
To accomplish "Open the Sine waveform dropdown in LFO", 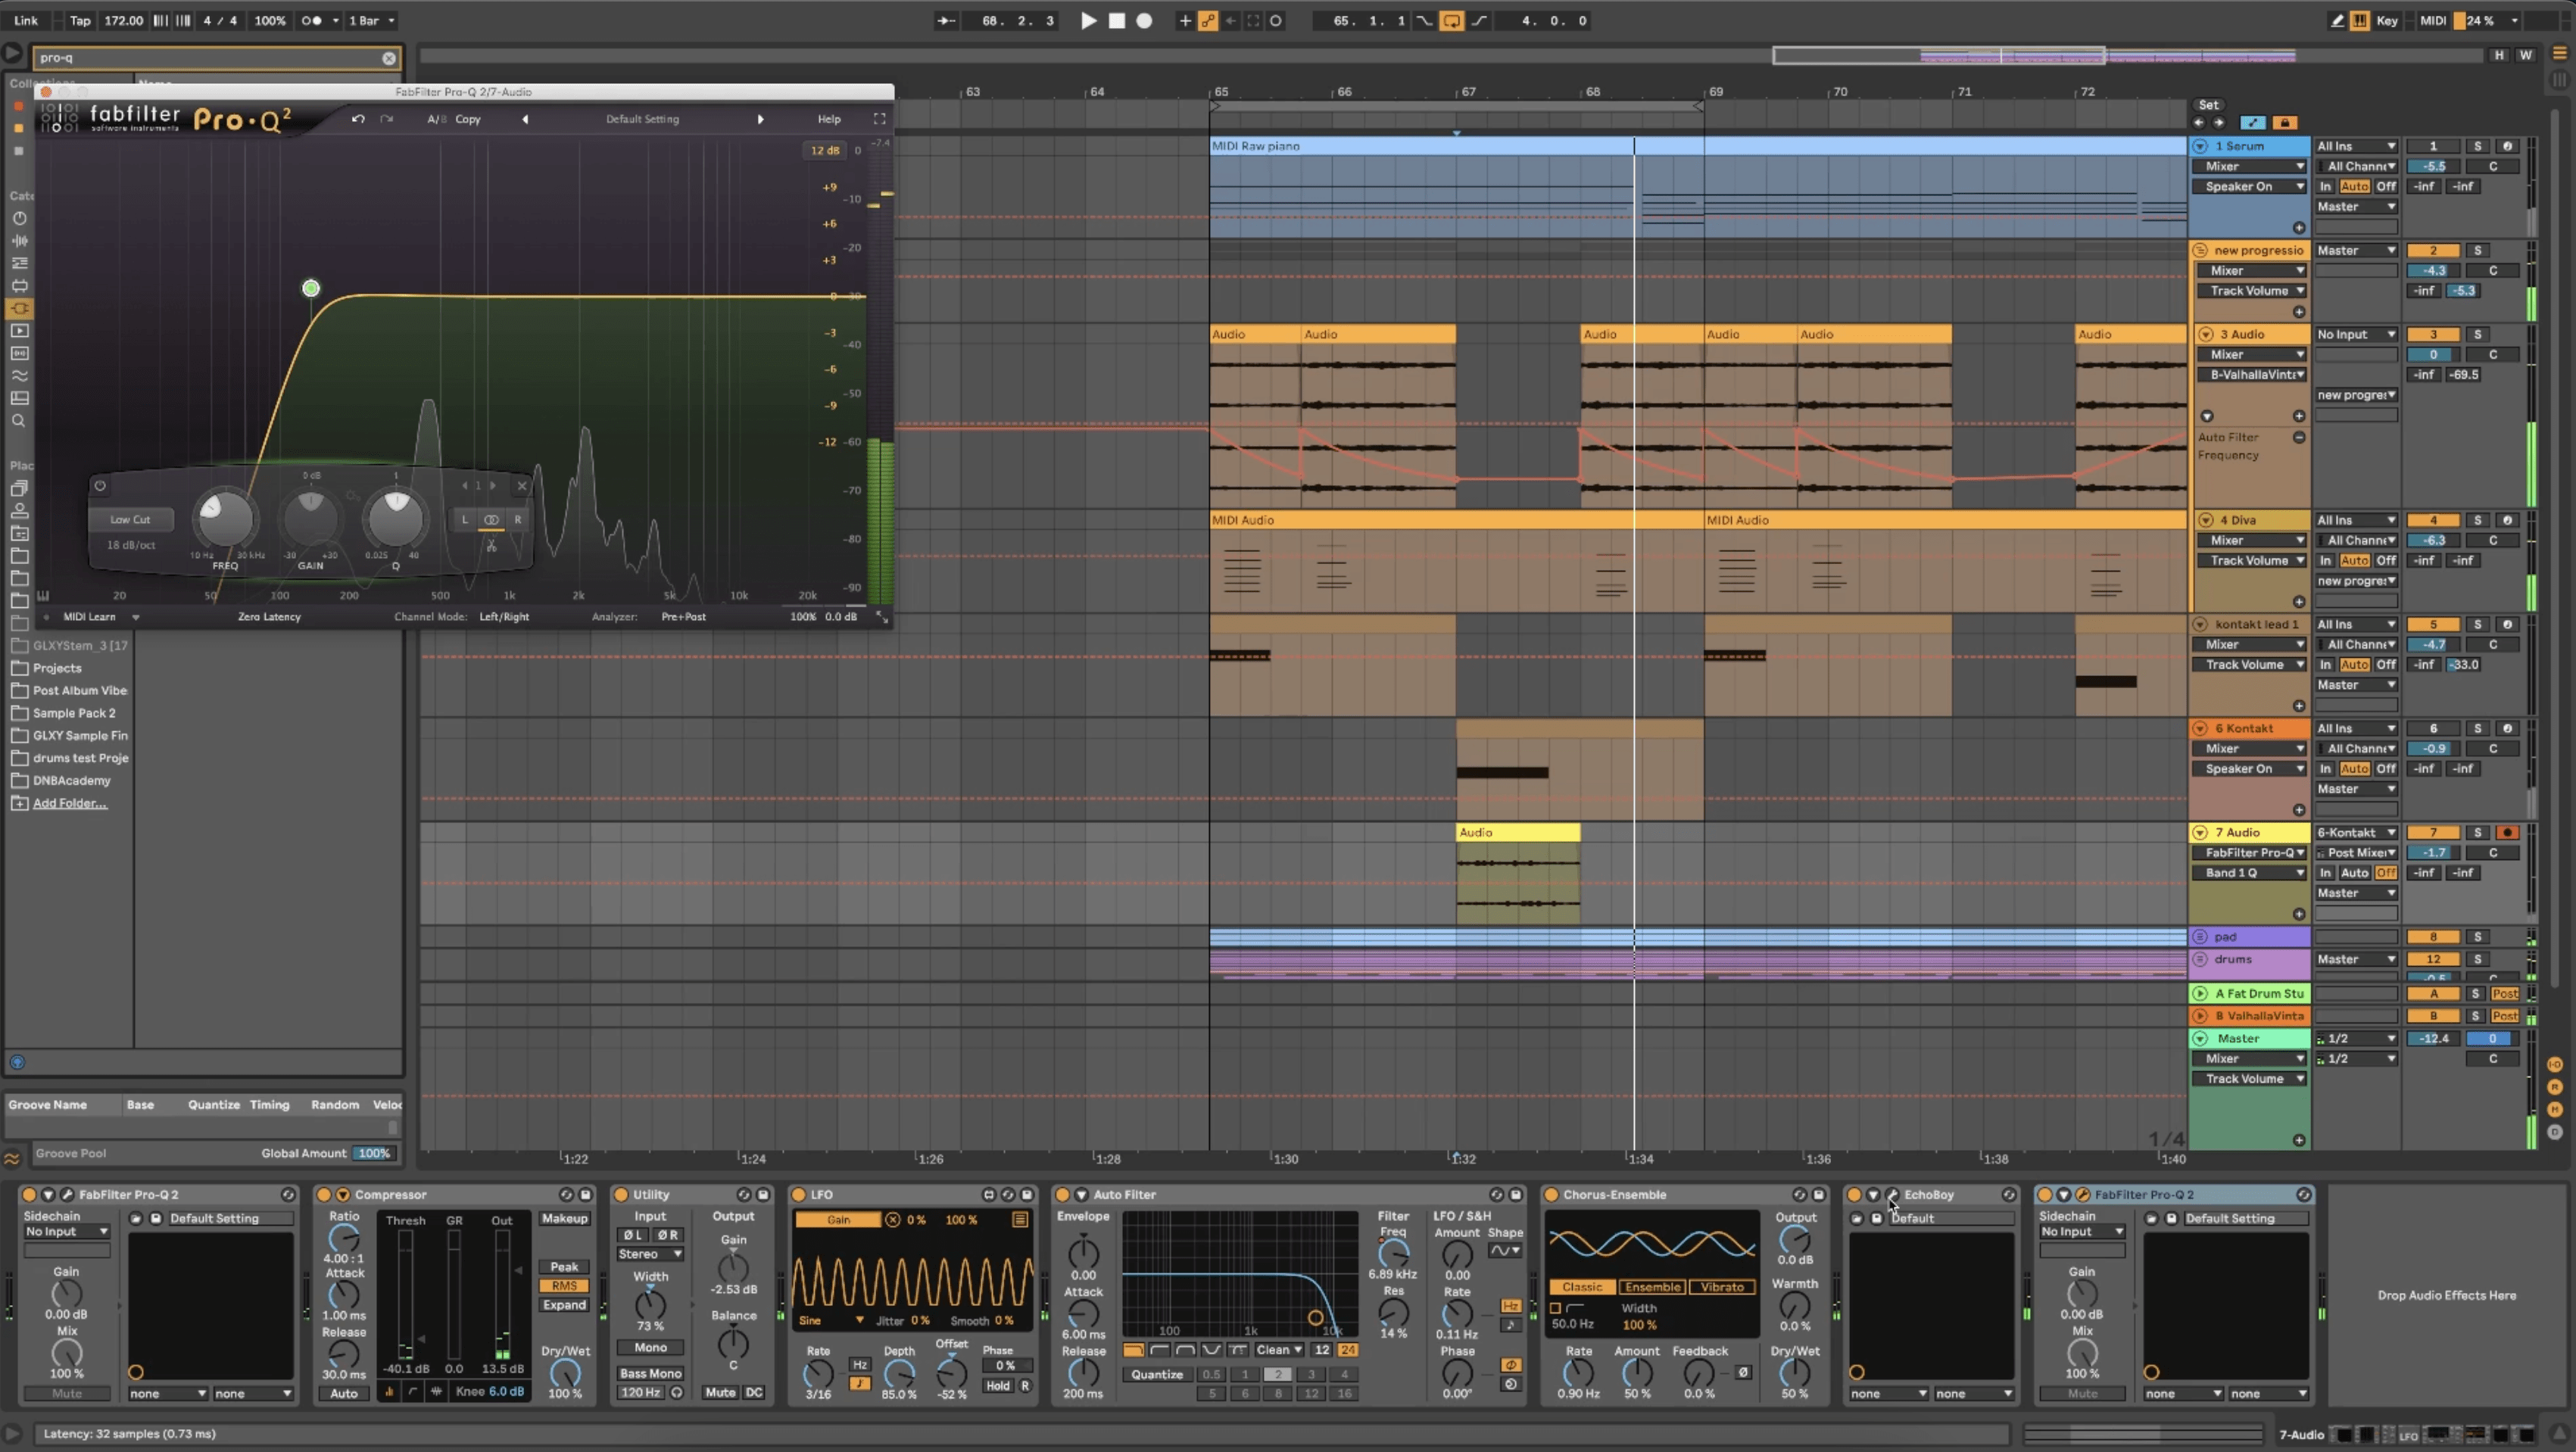I will (831, 1320).
